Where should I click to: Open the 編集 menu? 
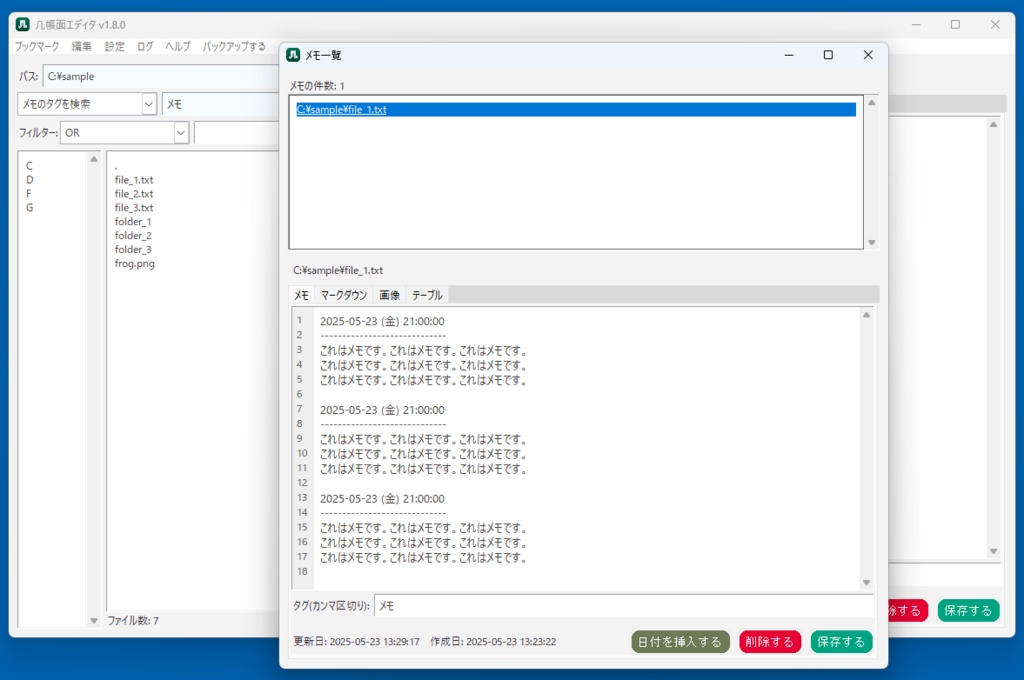tap(82, 46)
